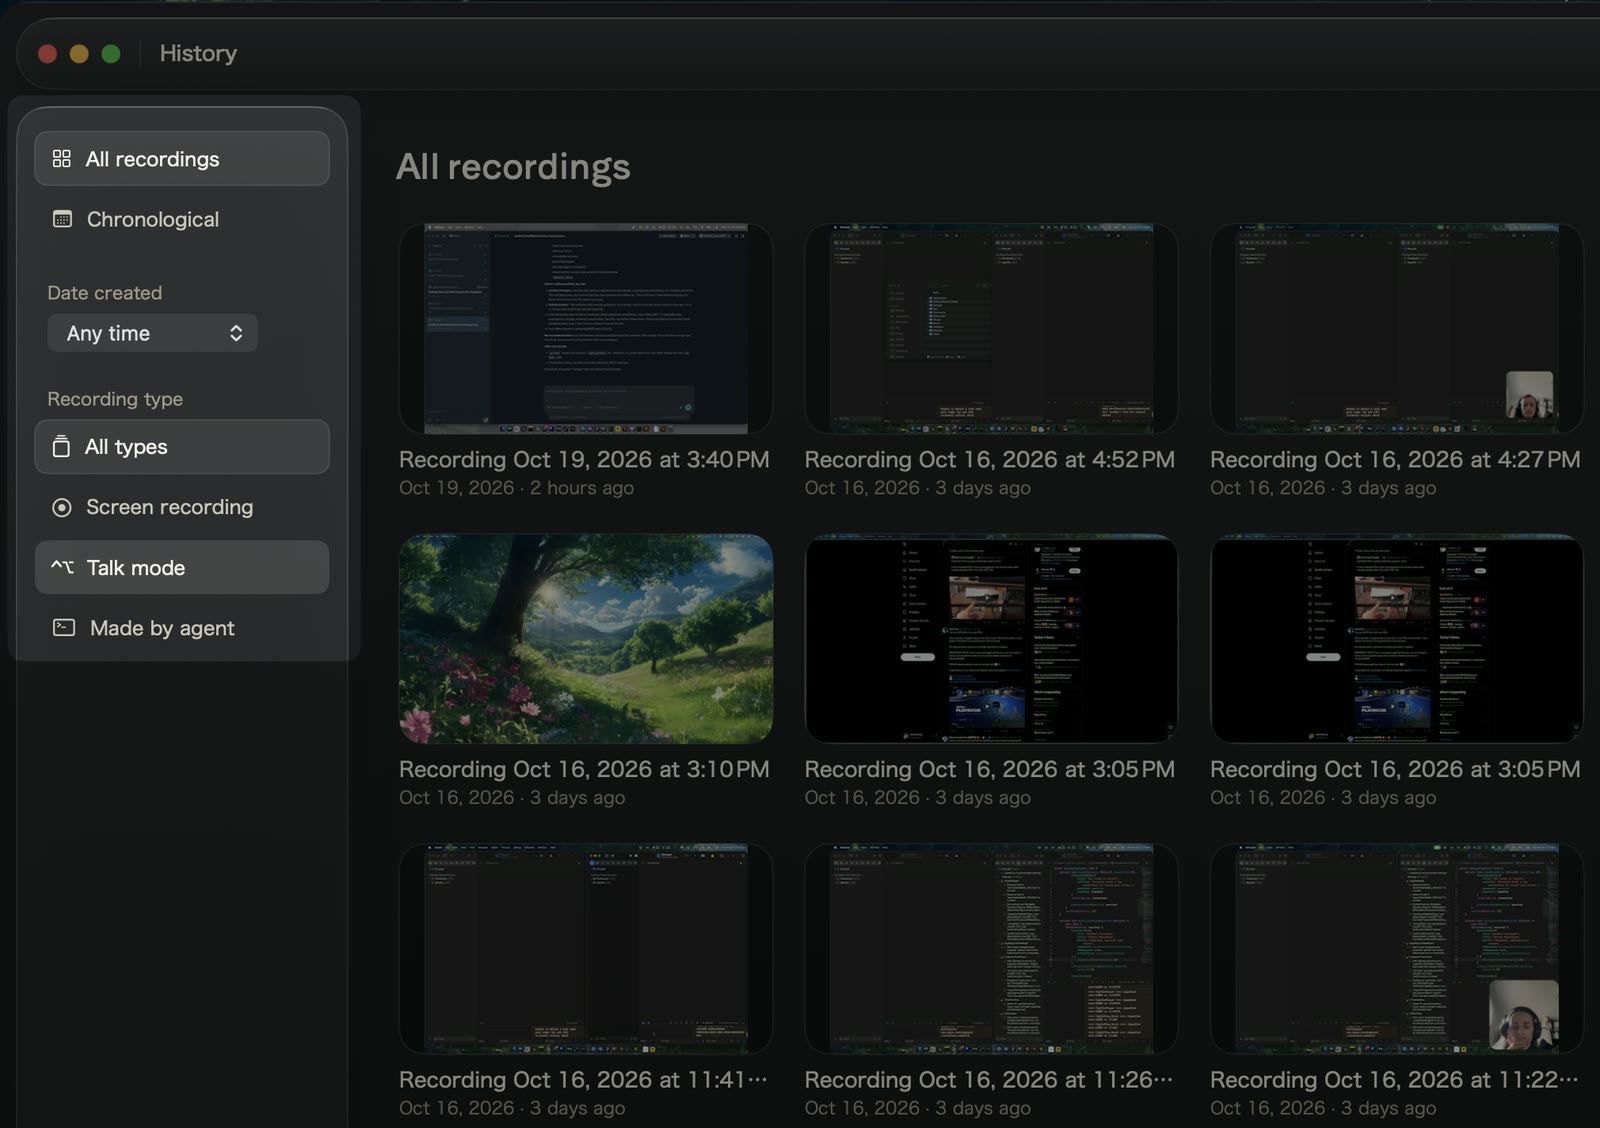The height and width of the screenshot is (1128, 1600).
Task: Click the clipboard icon next to All types
Action: [61, 447]
